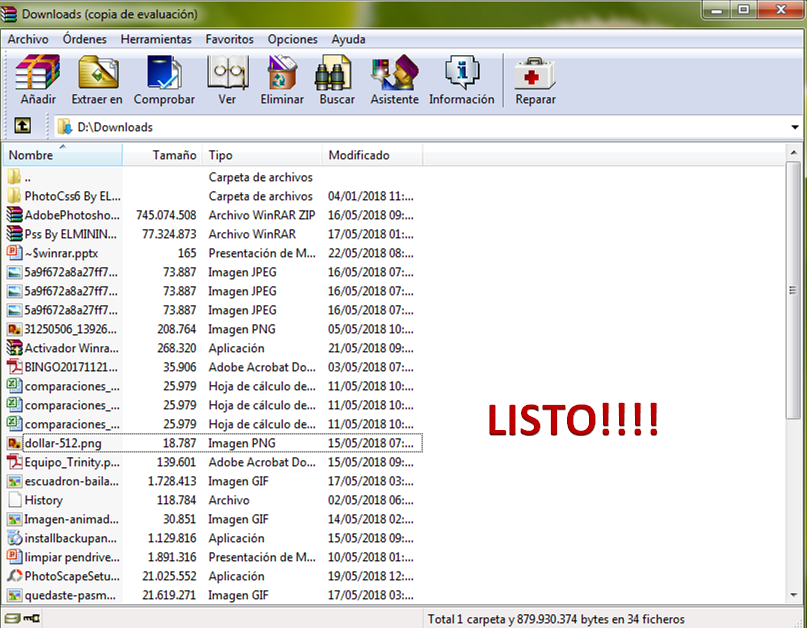This screenshot has height=628, width=807.
Task: Click the Reparar first-aid icon
Action: tap(535, 74)
